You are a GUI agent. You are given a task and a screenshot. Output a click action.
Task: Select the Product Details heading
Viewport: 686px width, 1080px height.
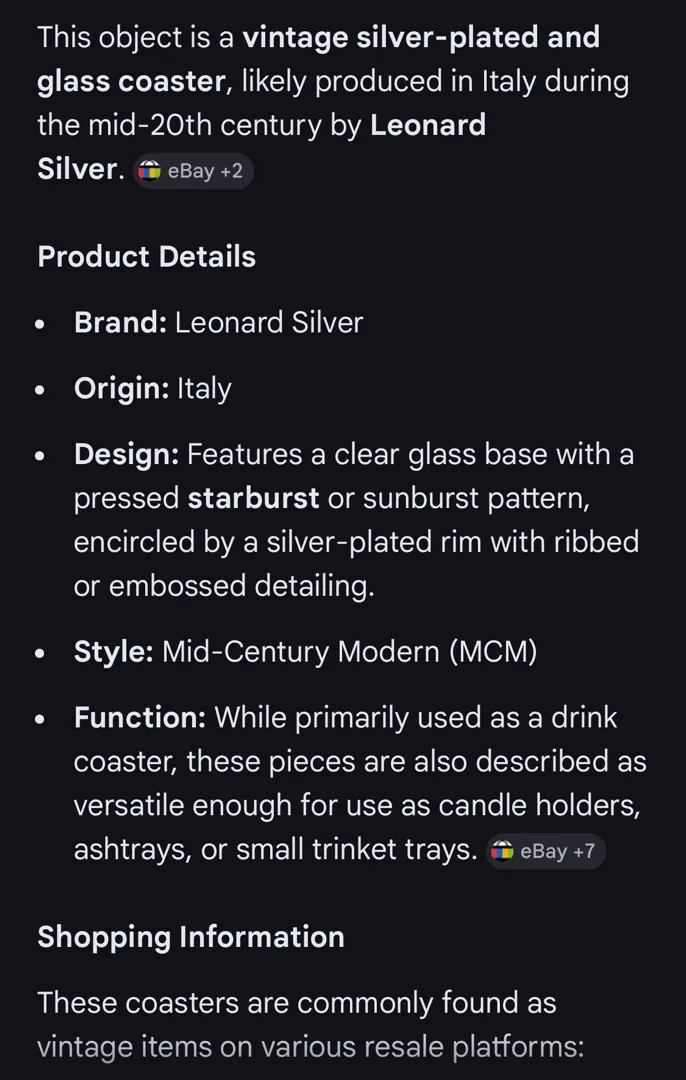[147, 257]
